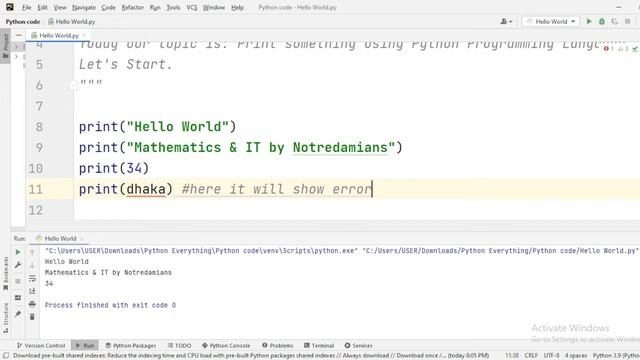This screenshot has height=360, width=640.
Task: Toggle soft-wrap in the Run console
Action: click(32, 278)
